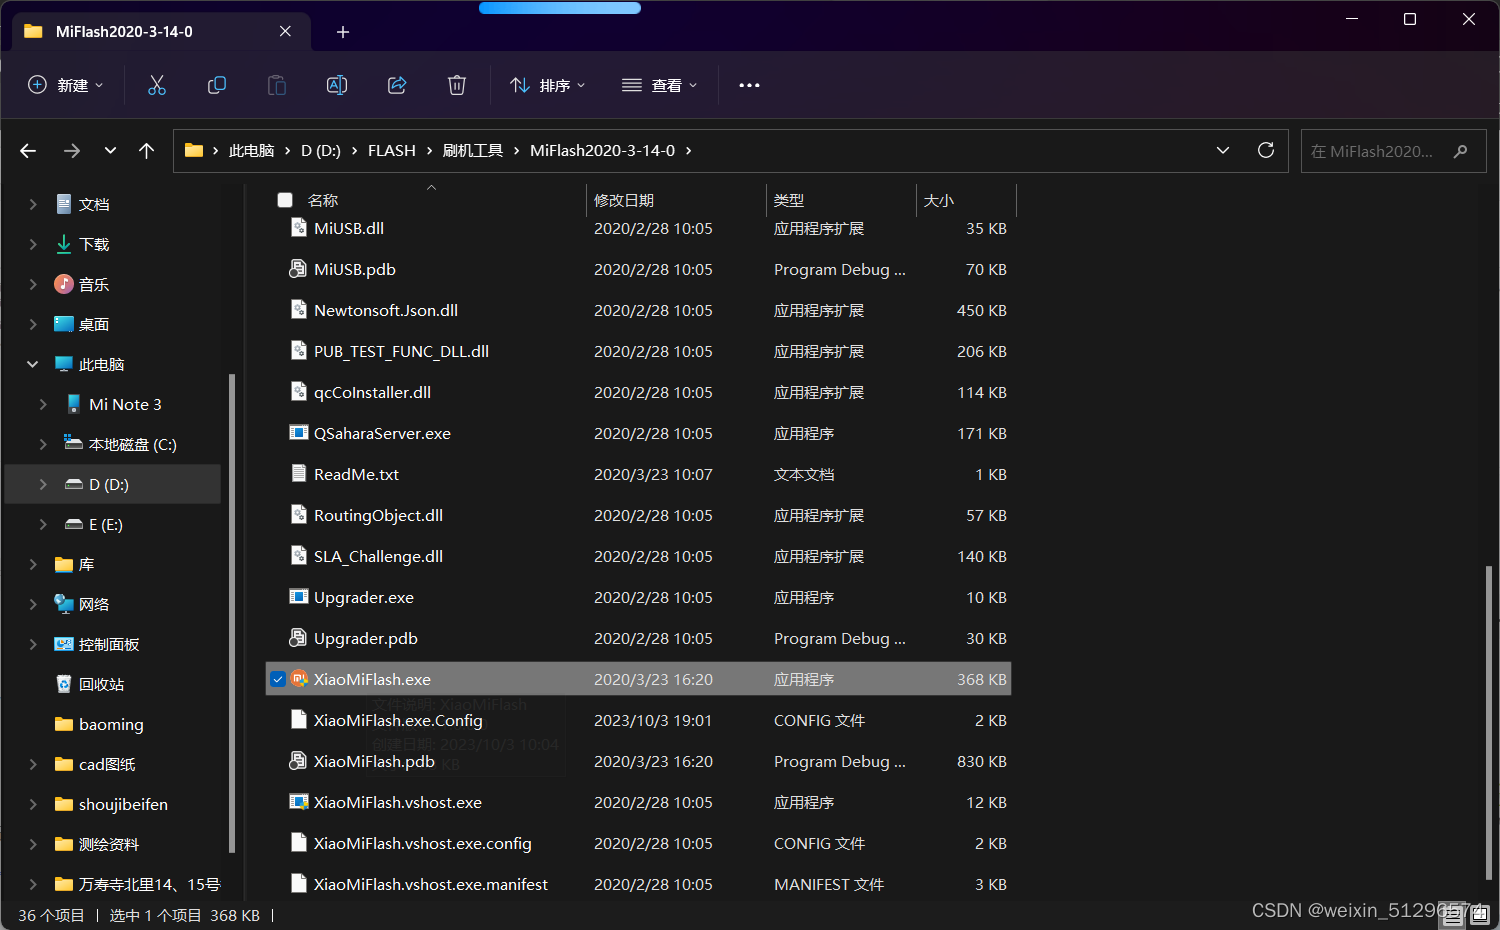Collapse the 此电脑 tree node

pos(32,364)
